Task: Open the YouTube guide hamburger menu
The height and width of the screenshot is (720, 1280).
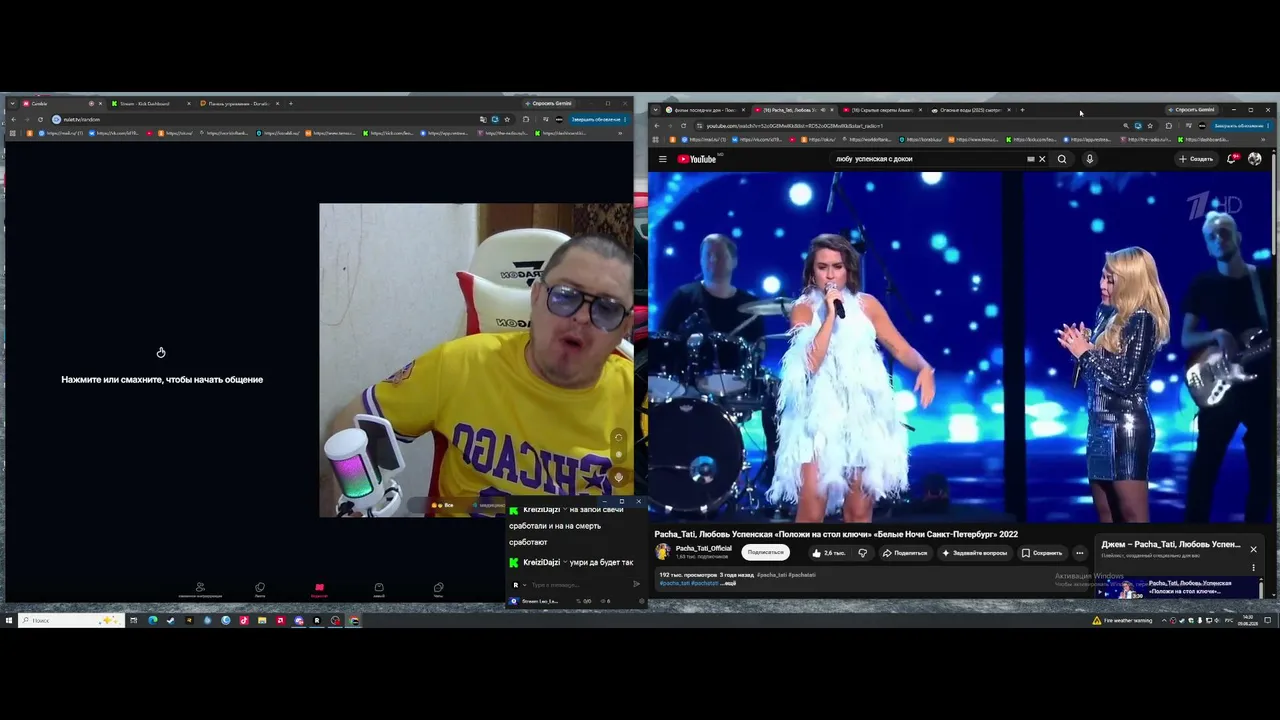Action: point(662,159)
